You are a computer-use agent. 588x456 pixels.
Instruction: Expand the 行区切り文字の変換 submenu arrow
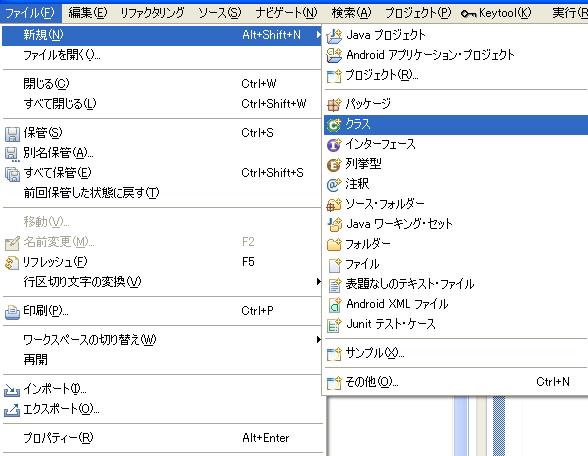coord(318,281)
